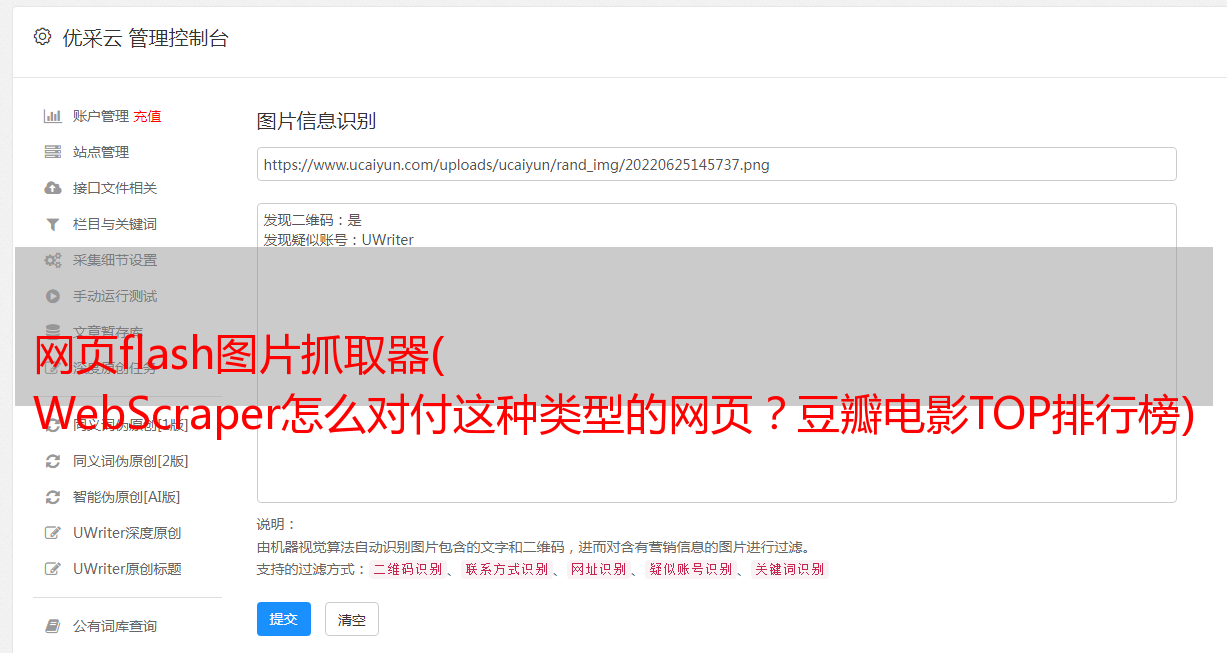Screen dimensions: 1227x653
Task: Open 账户管理 via its bar chart icon
Action: click(53, 116)
